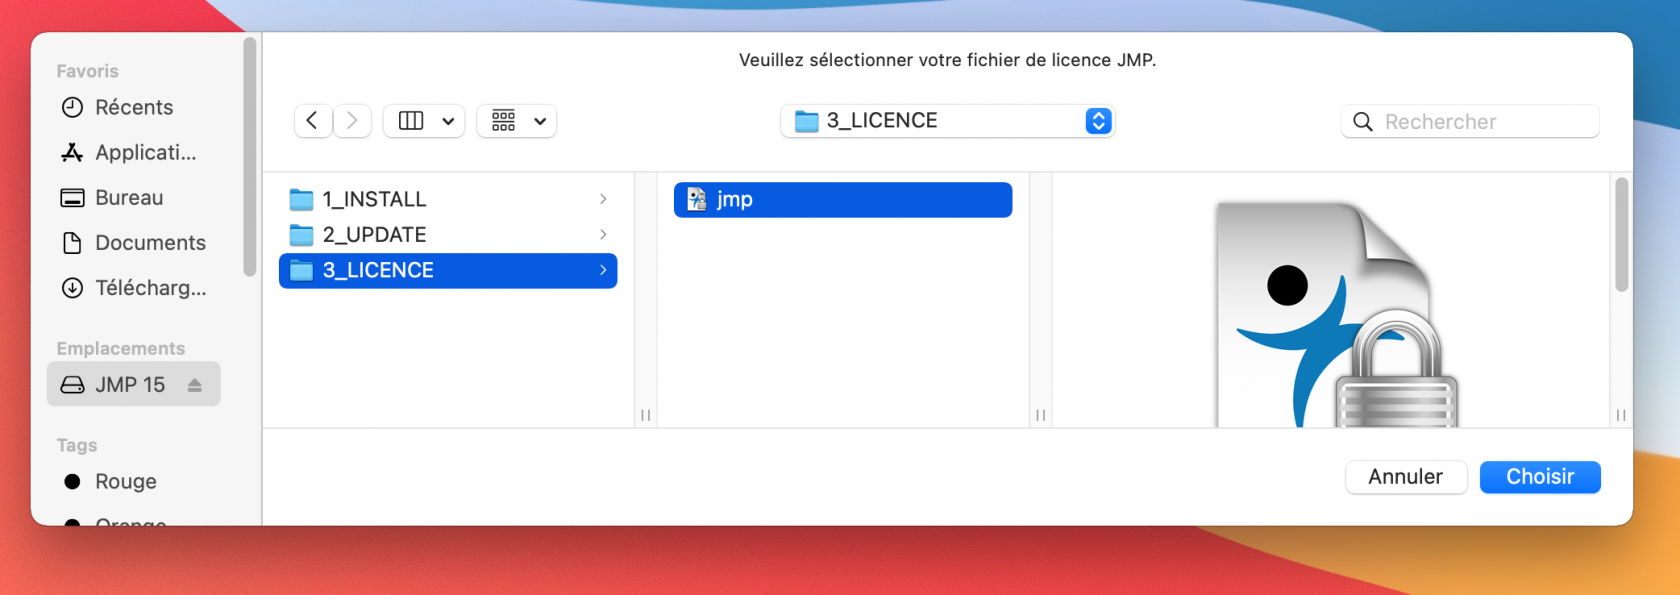
Task: Click the back navigation arrow
Action: pos(312,121)
